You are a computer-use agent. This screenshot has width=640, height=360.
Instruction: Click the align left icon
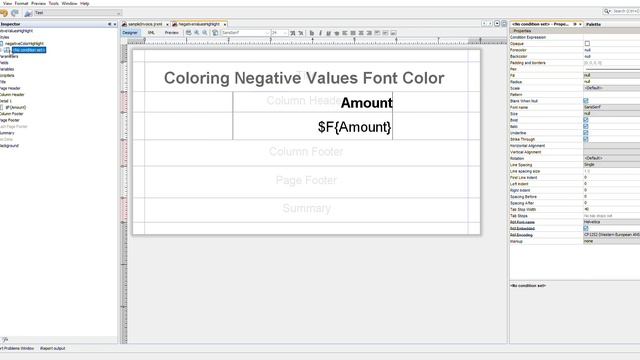(x=344, y=33)
